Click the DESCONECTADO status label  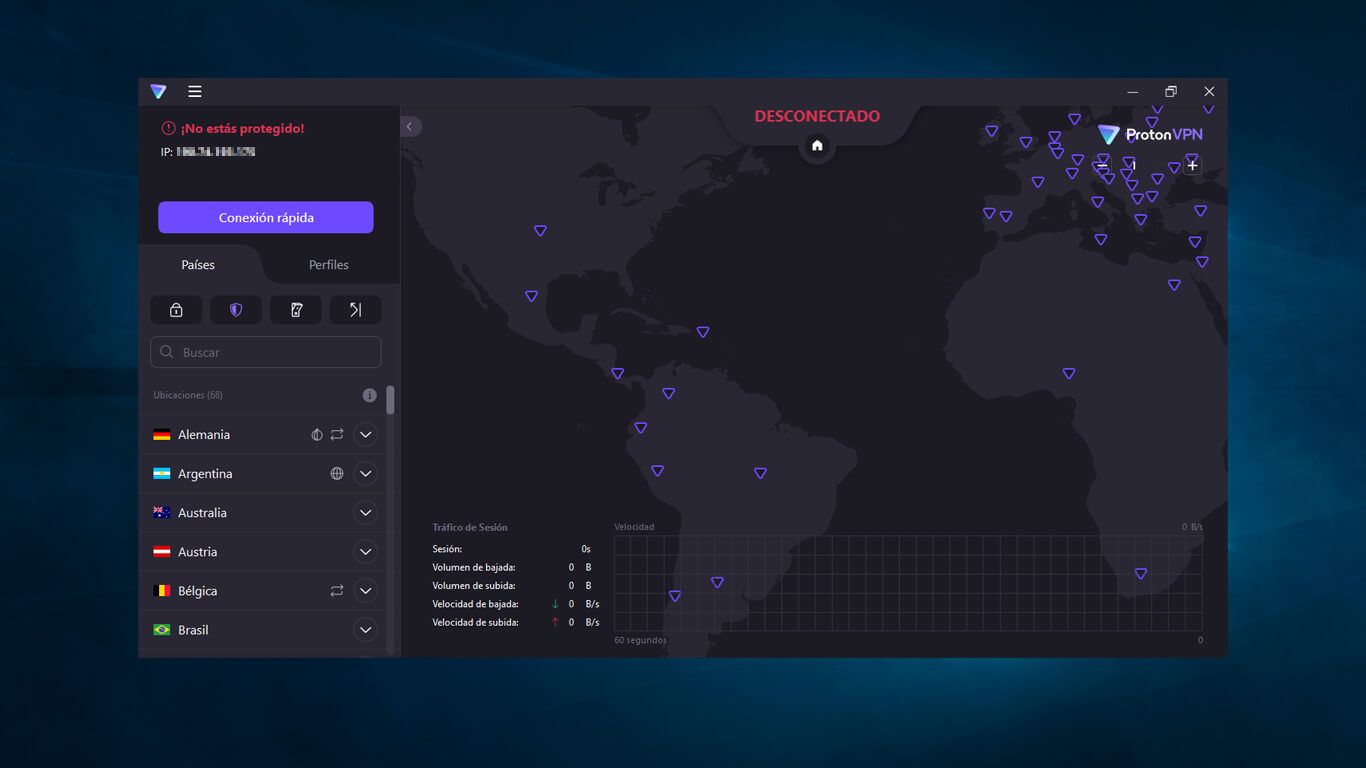(x=817, y=116)
